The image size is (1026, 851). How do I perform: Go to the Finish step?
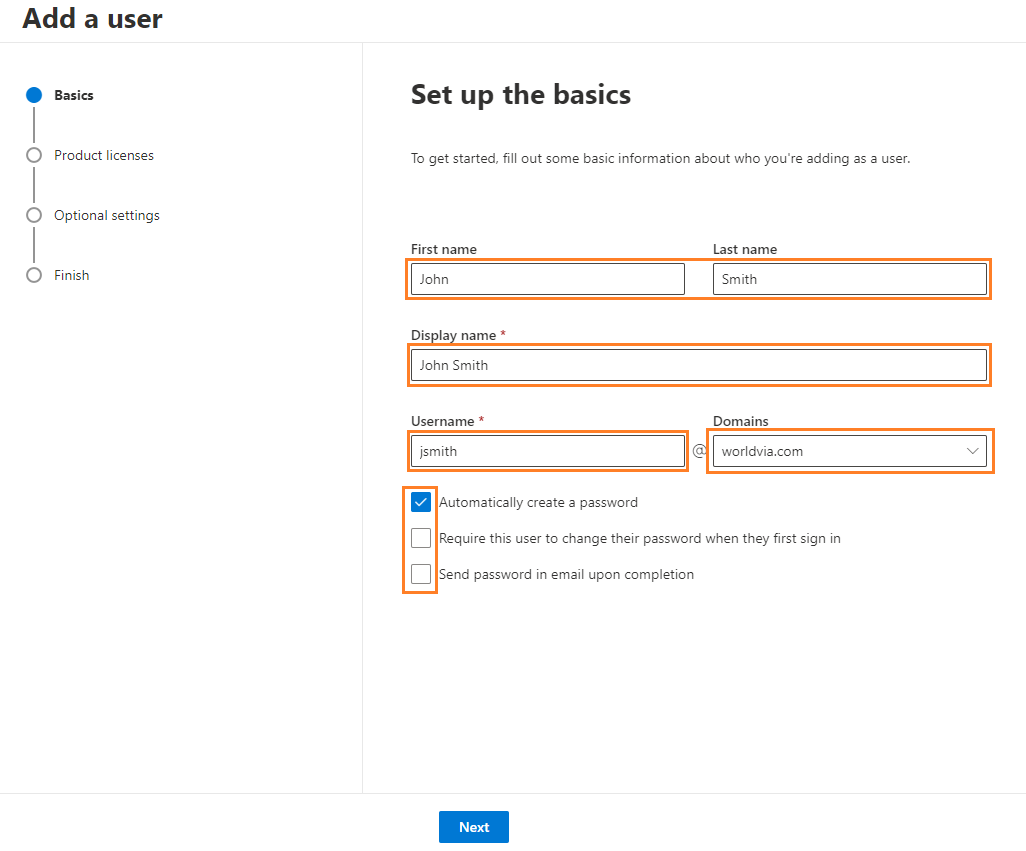point(71,275)
